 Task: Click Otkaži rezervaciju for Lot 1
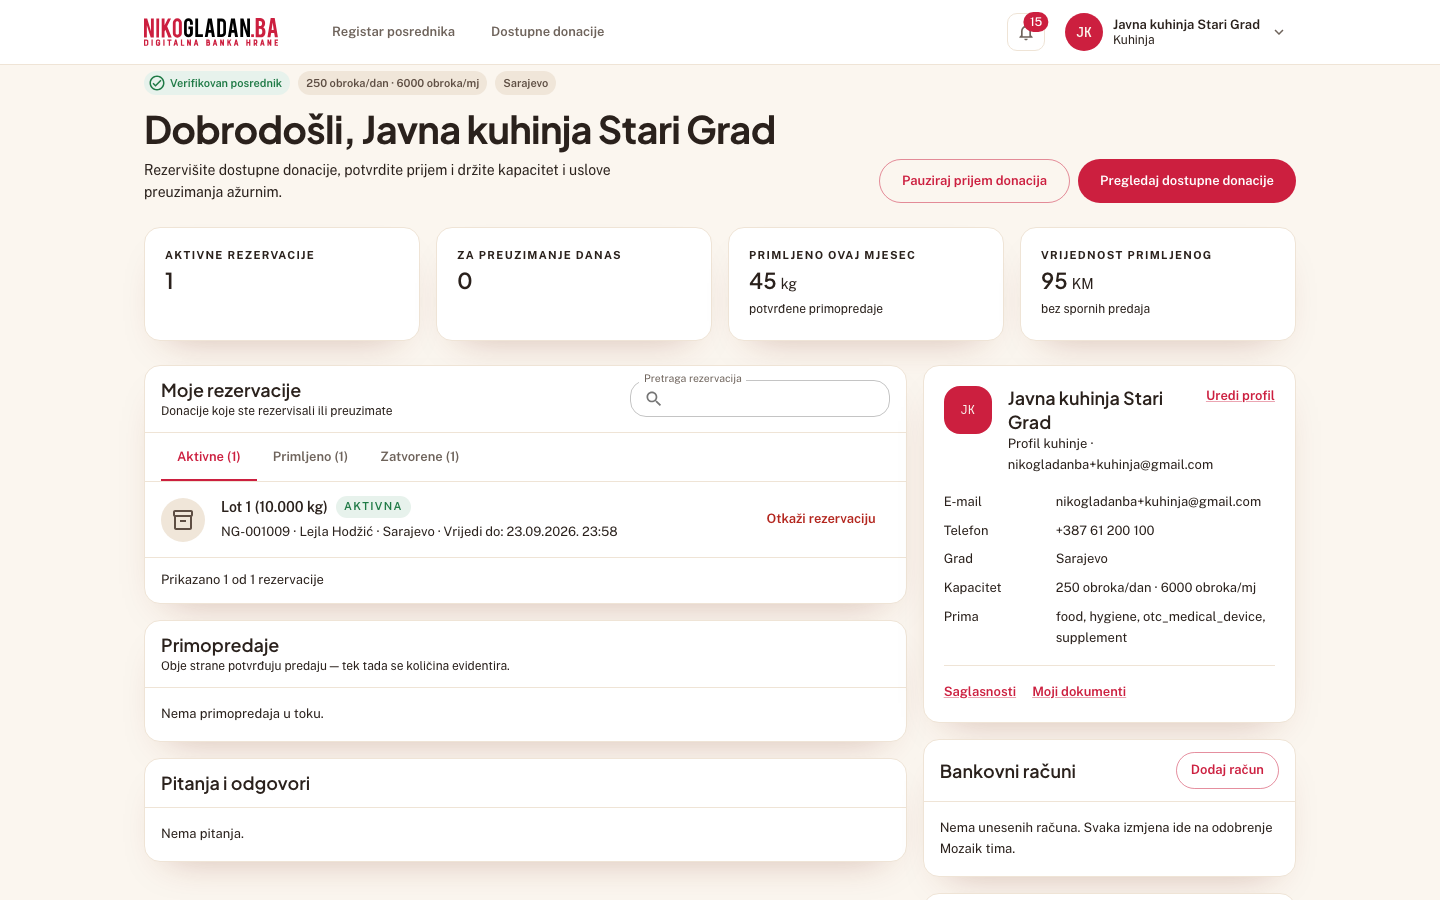click(821, 519)
